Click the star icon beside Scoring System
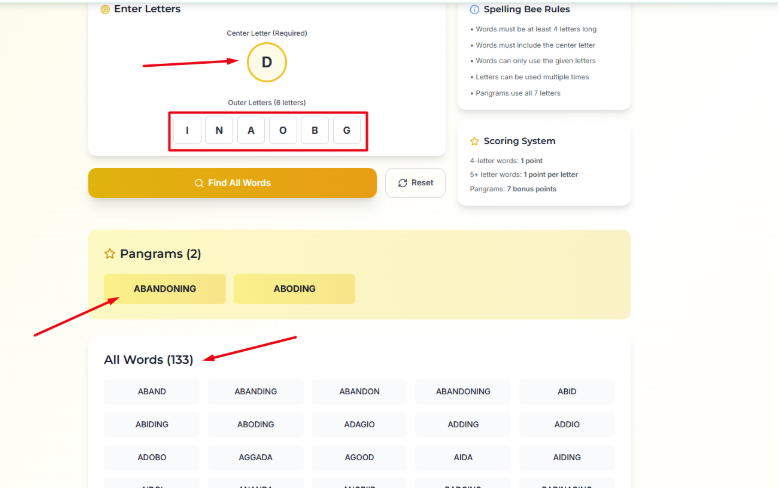The height and width of the screenshot is (488, 779). pos(474,141)
